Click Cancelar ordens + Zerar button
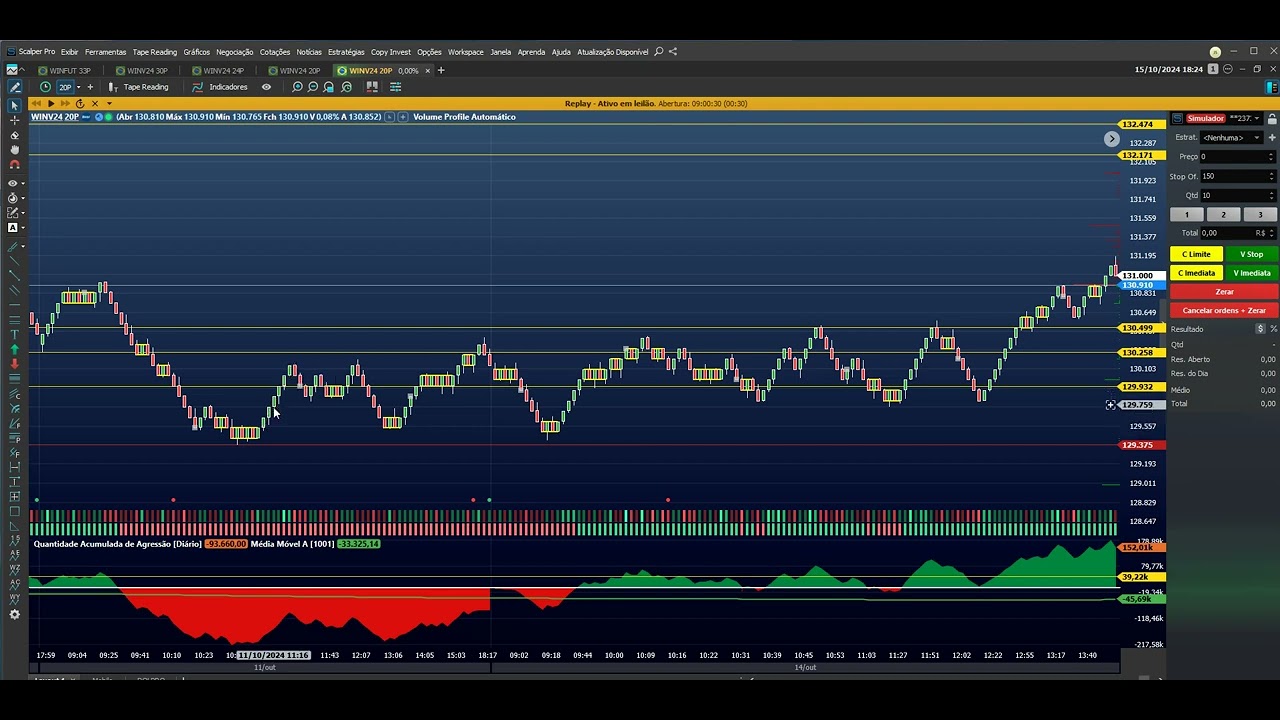 pos(1224,310)
